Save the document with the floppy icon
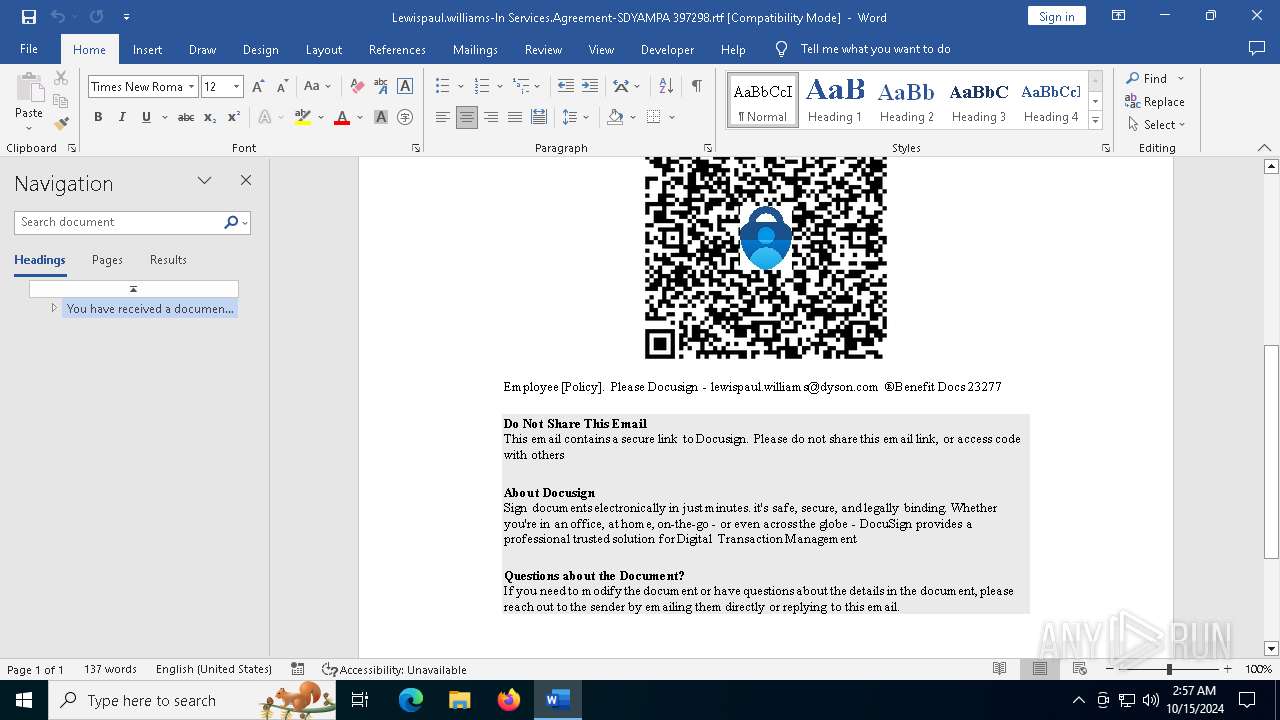Image resolution: width=1280 pixels, height=720 pixels. tap(28, 17)
